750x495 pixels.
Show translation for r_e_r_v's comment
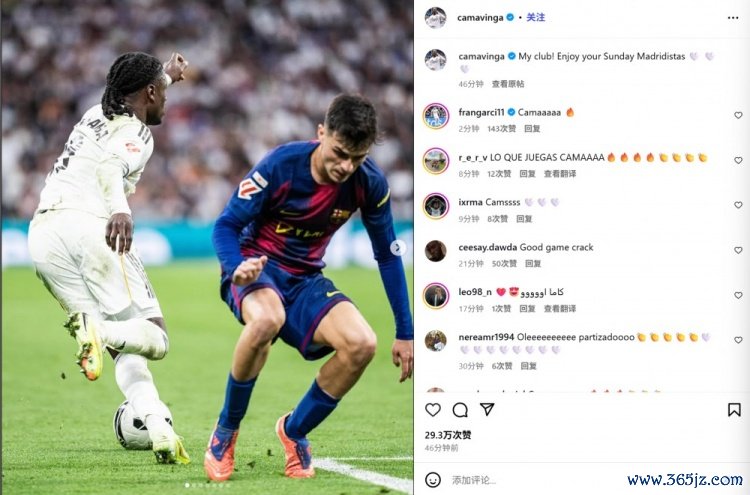pyautogui.click(x=560, y=174)
